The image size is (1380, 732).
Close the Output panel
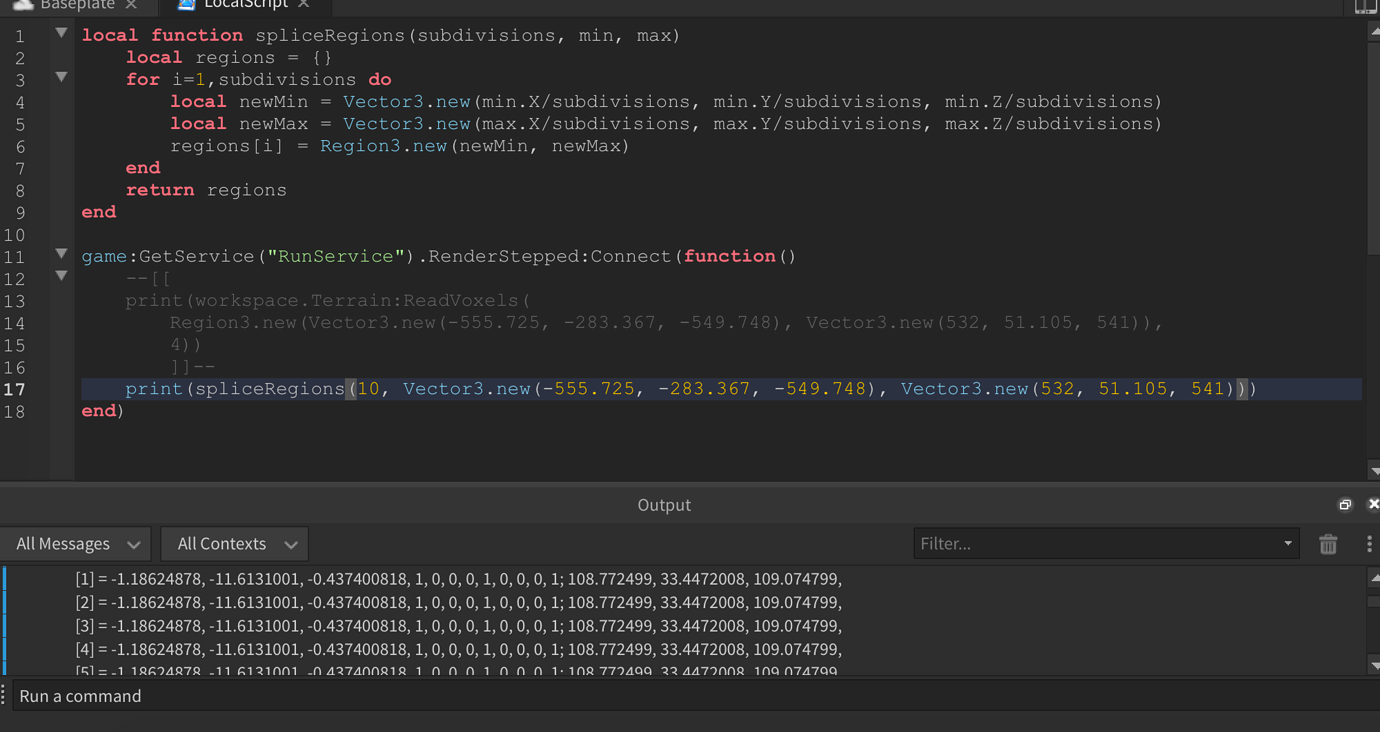click(1373, 505)
